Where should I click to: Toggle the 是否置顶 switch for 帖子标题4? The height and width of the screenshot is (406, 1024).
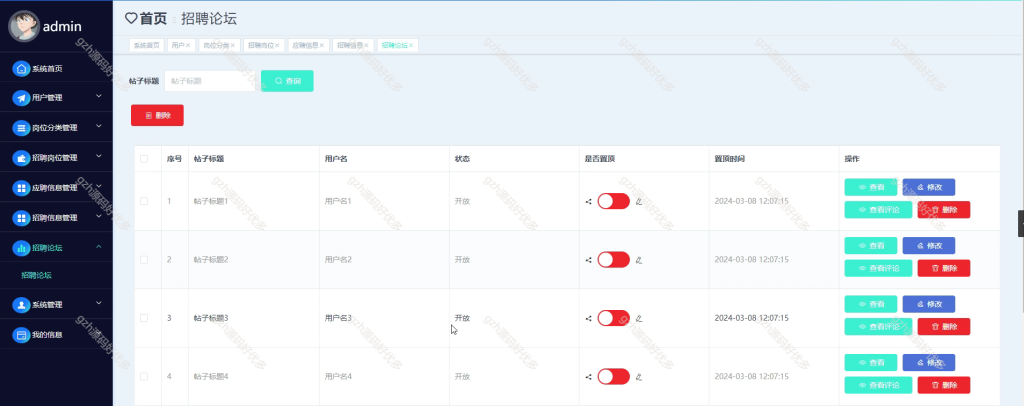(613, 377)
